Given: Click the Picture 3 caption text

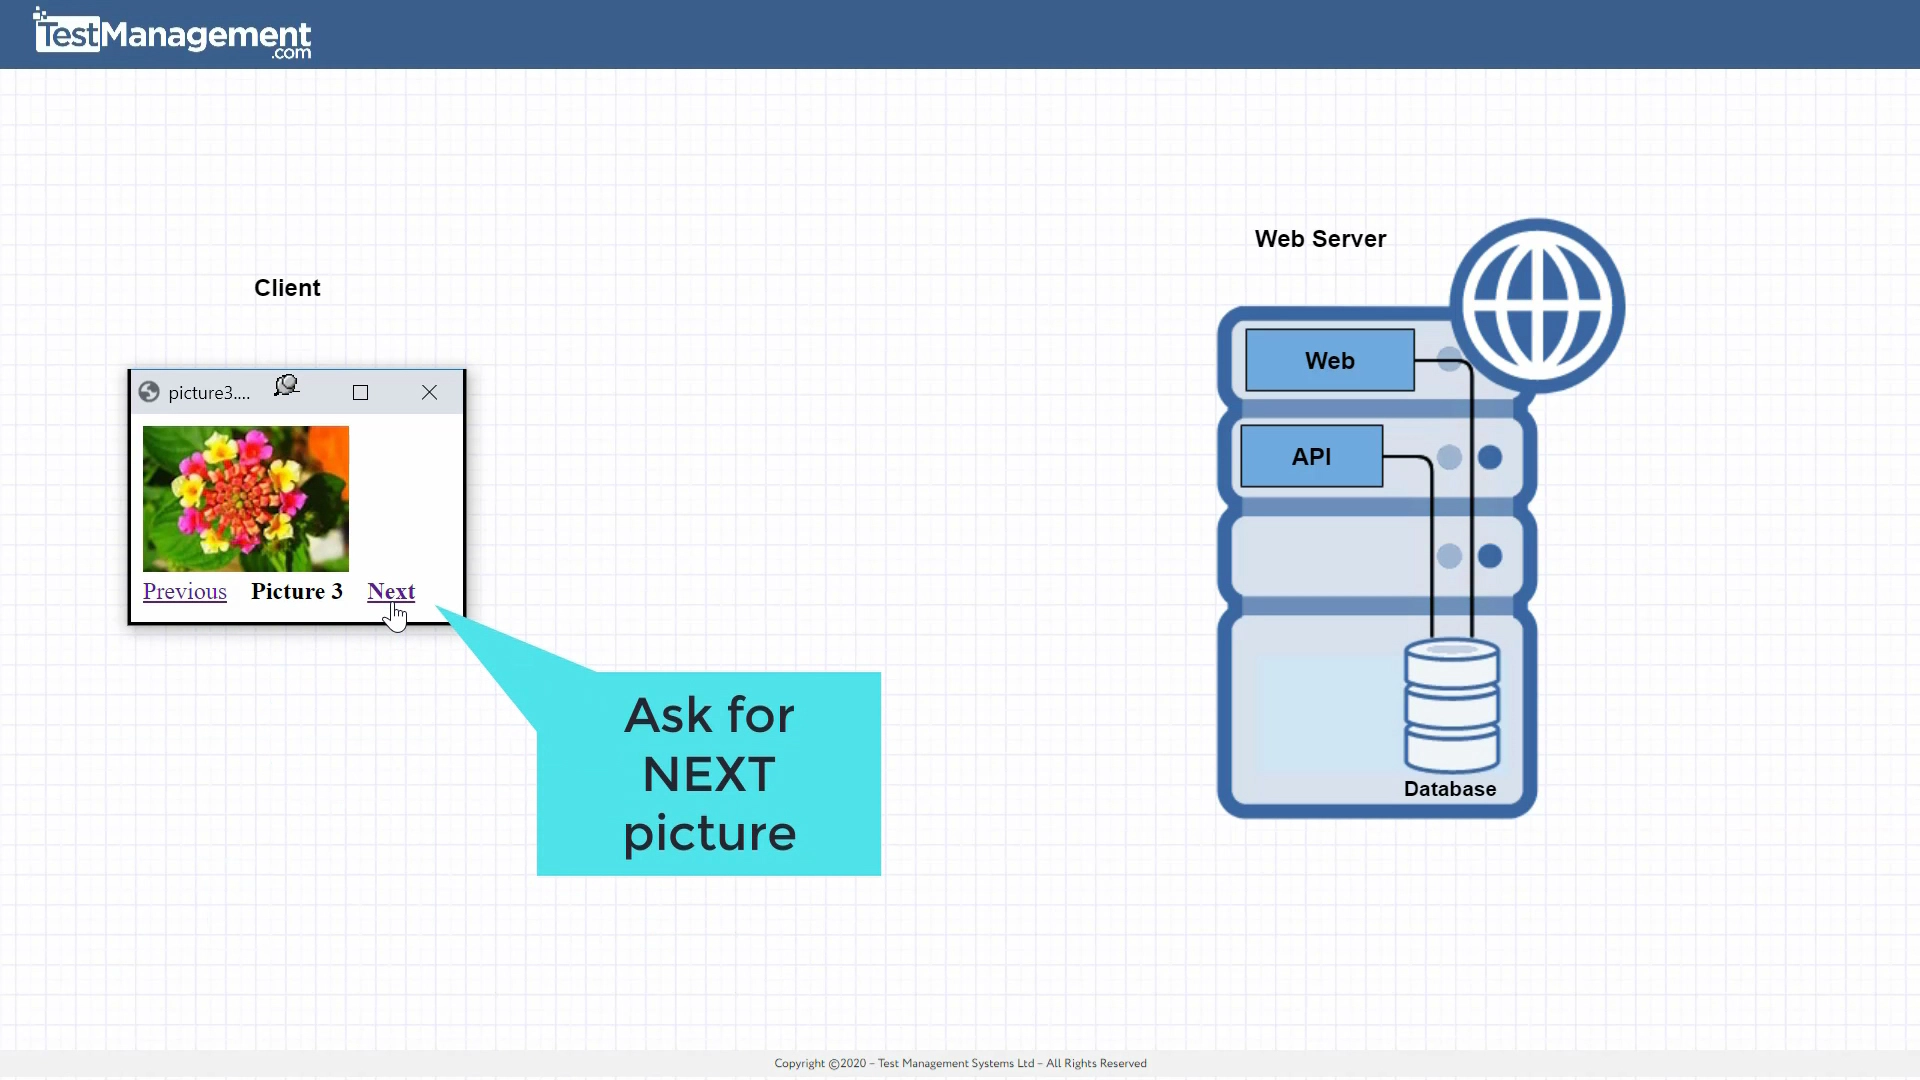Looking at the screenshot, I should click(296, 591).
